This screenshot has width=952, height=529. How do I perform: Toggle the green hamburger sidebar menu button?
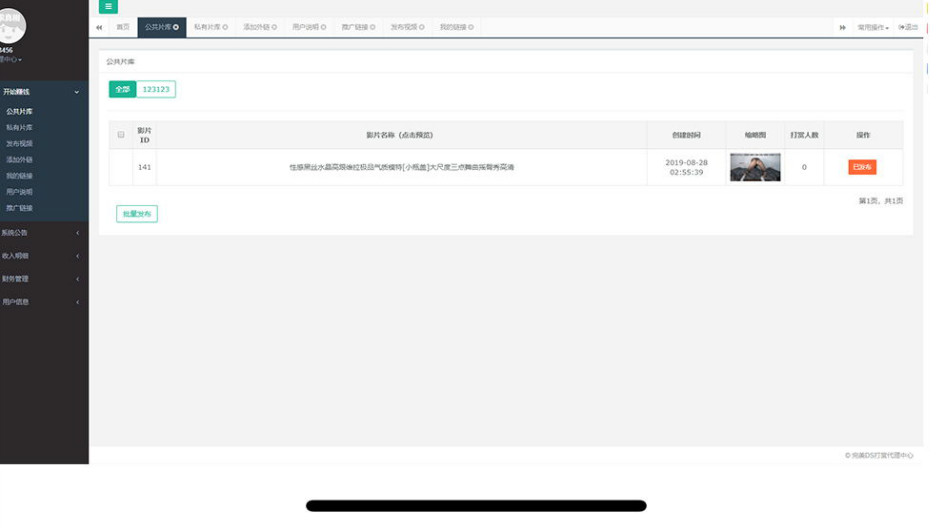coord(109,7)
